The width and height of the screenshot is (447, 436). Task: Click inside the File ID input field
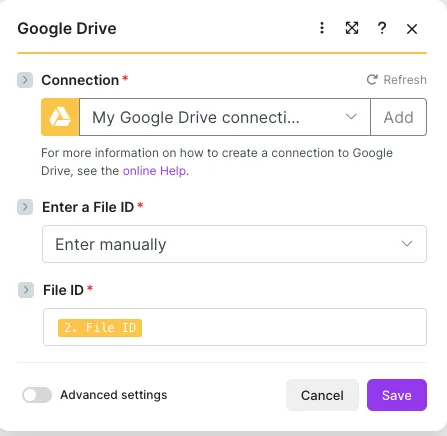(x=235, y=327)
